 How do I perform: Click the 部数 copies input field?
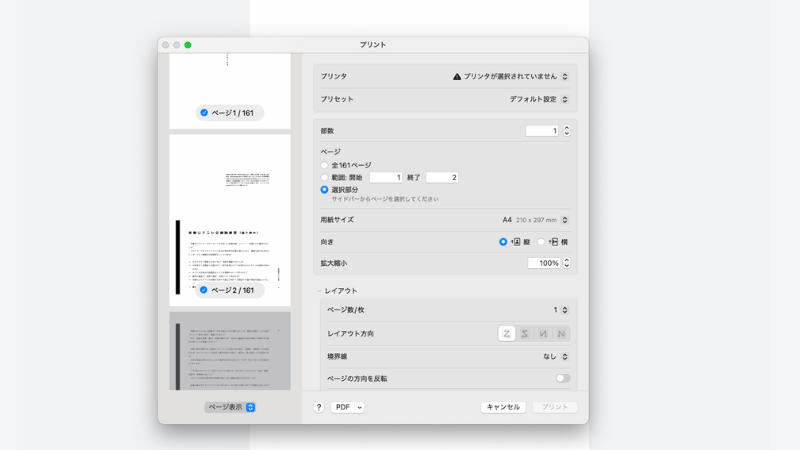543,131
